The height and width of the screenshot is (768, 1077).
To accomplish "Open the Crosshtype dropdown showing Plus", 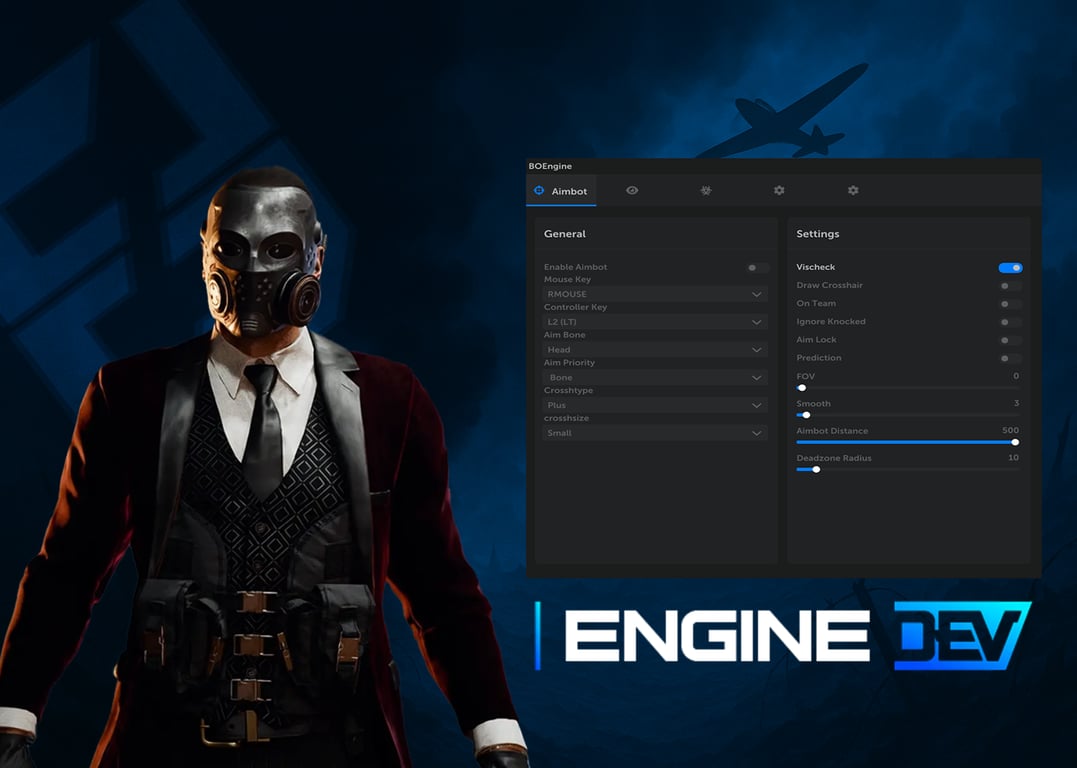I will point(655,404).
